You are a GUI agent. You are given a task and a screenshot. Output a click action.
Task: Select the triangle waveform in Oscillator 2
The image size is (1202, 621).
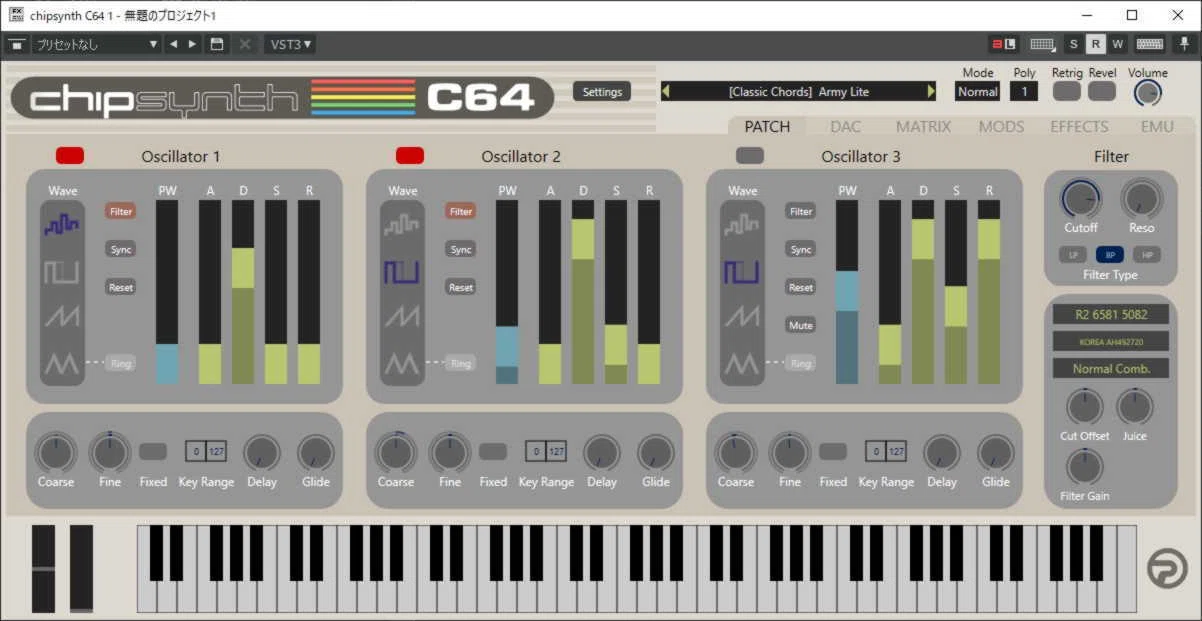(401, 363)
